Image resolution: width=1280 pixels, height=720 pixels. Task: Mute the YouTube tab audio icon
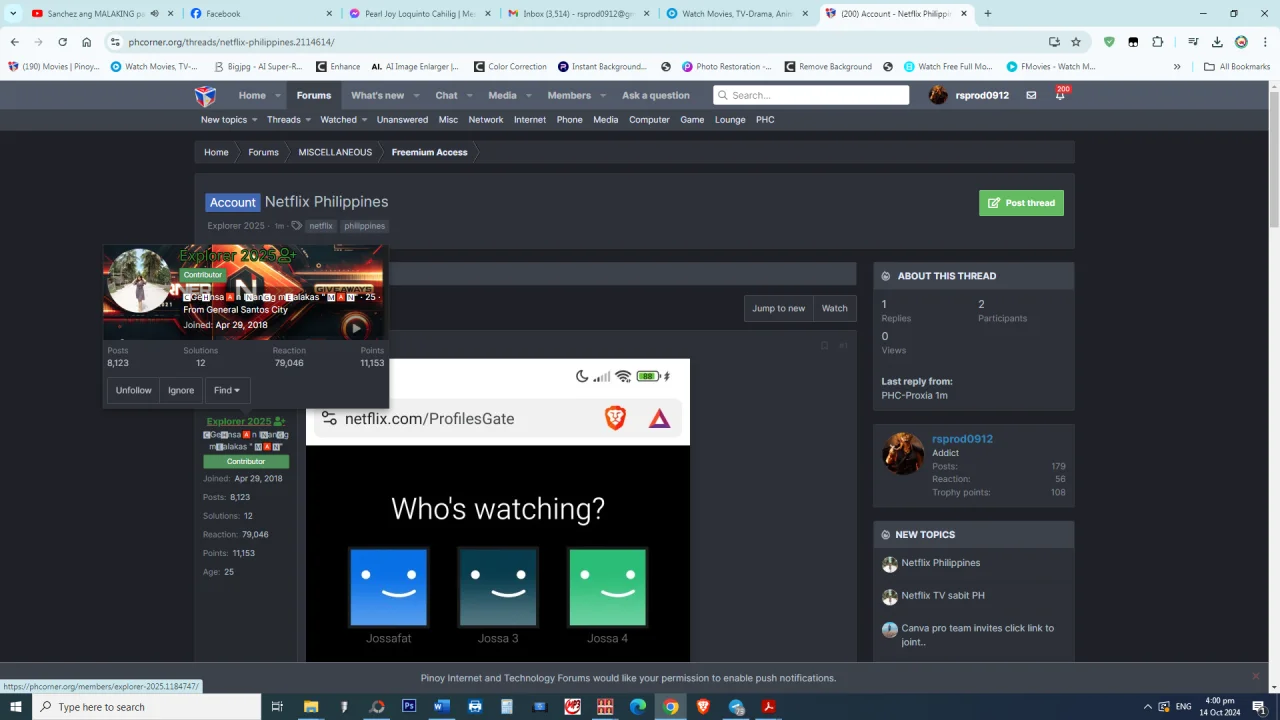[x=154, y=14]
